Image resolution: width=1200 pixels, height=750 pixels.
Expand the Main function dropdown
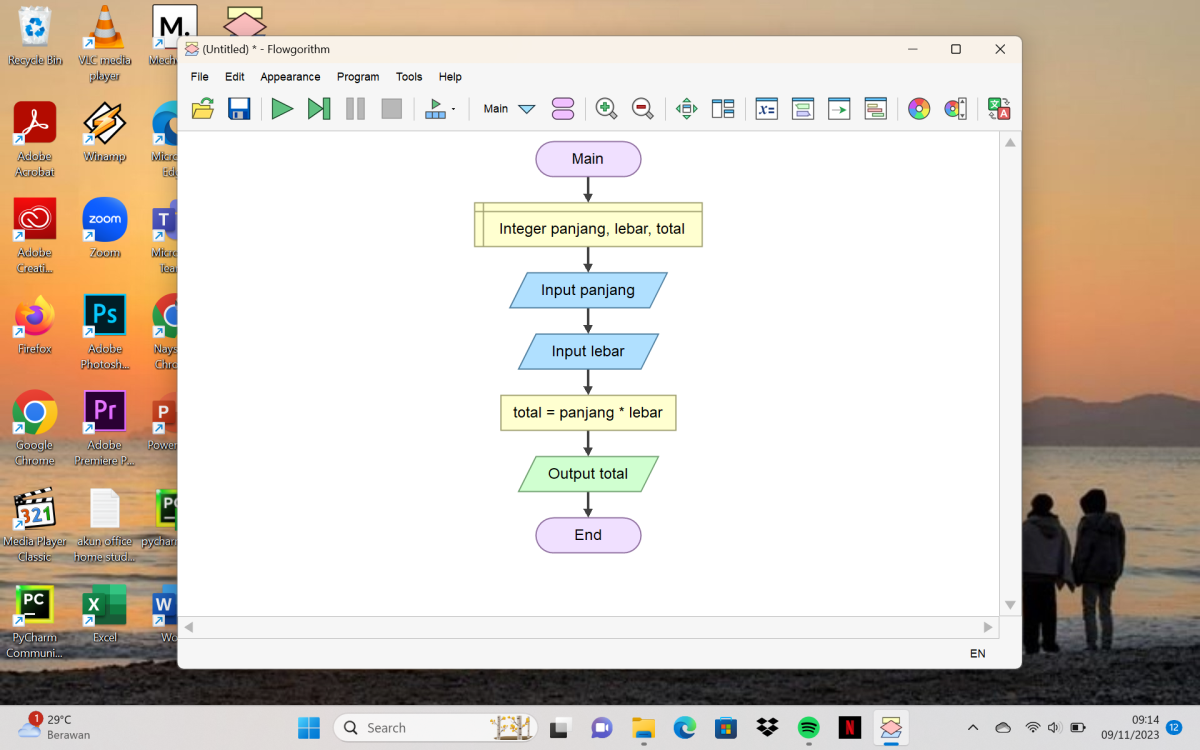point(526,110)
